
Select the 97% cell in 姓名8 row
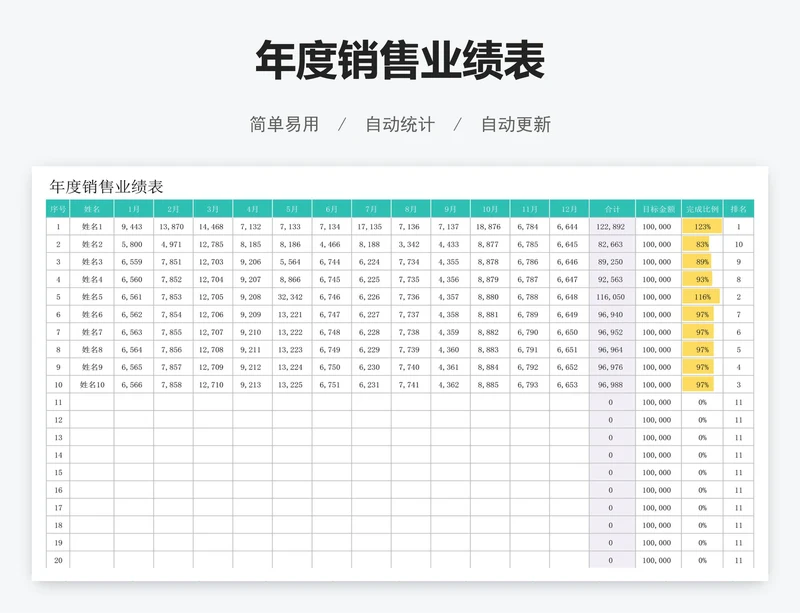tap(702, 350)
